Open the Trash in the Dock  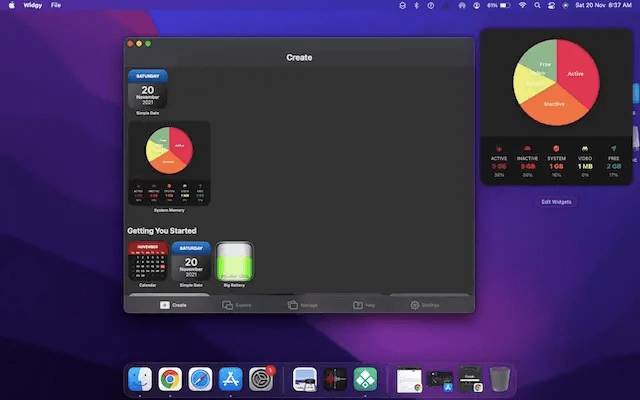point(500,379)
